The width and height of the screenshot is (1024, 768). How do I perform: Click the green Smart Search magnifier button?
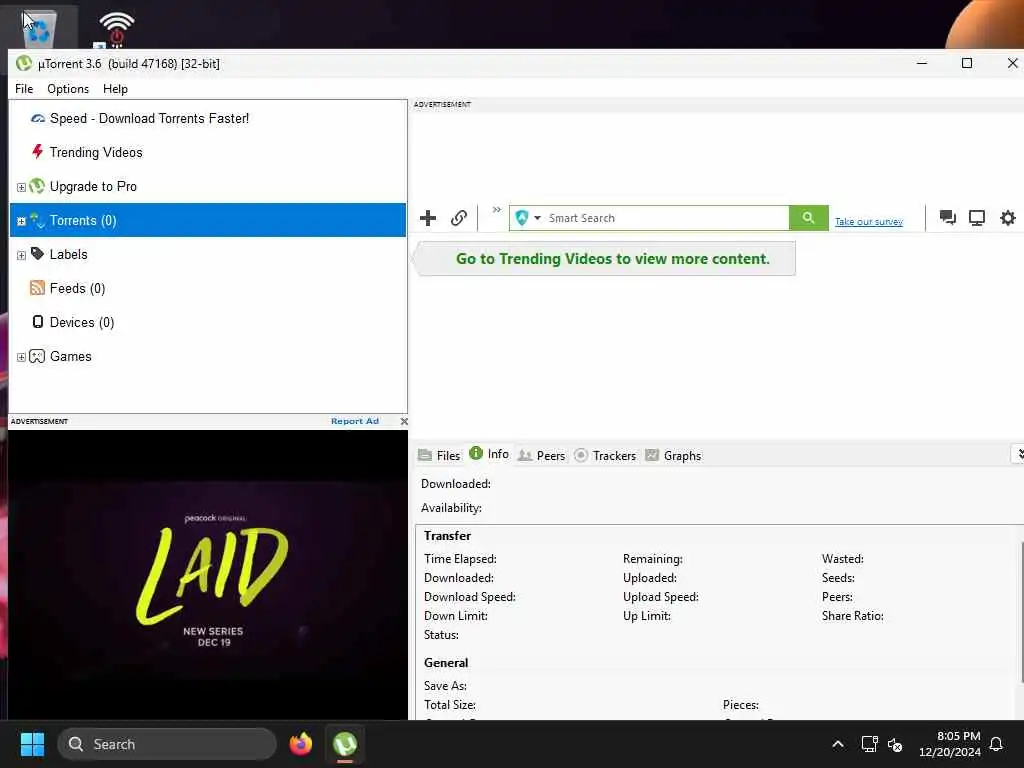808,217
